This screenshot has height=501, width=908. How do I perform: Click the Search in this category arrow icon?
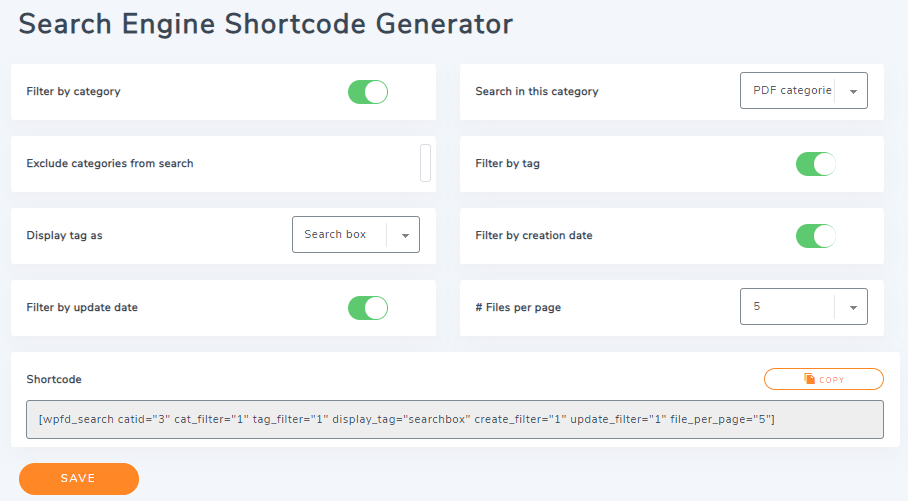click(x=853, y=91)
